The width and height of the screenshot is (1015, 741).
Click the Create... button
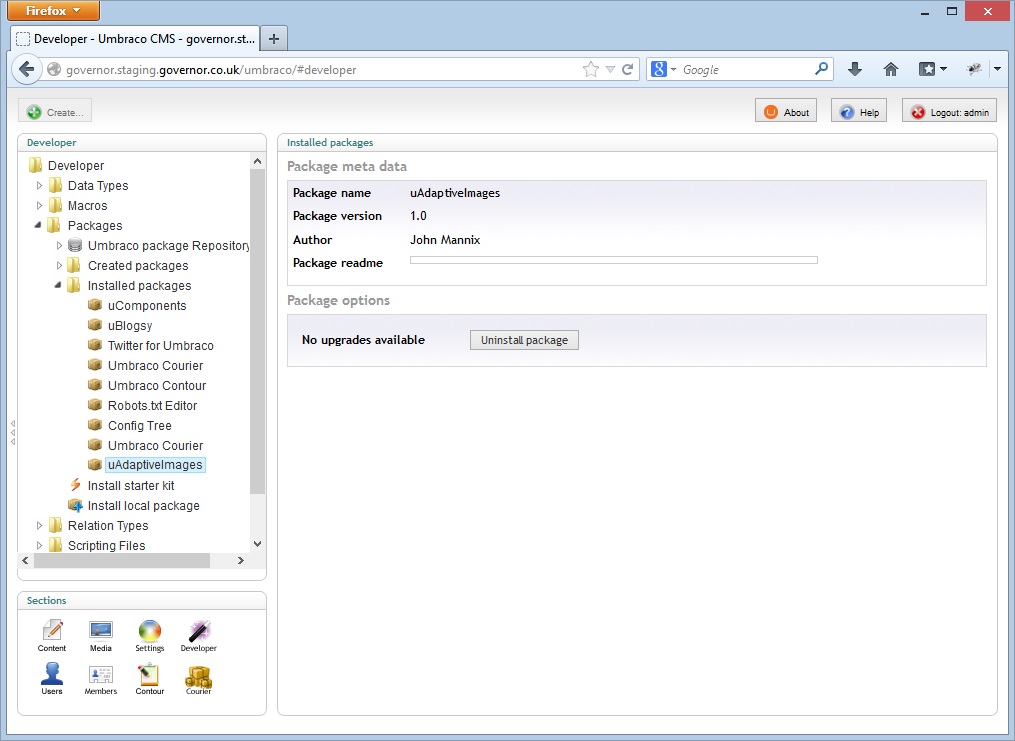(55, 112)
